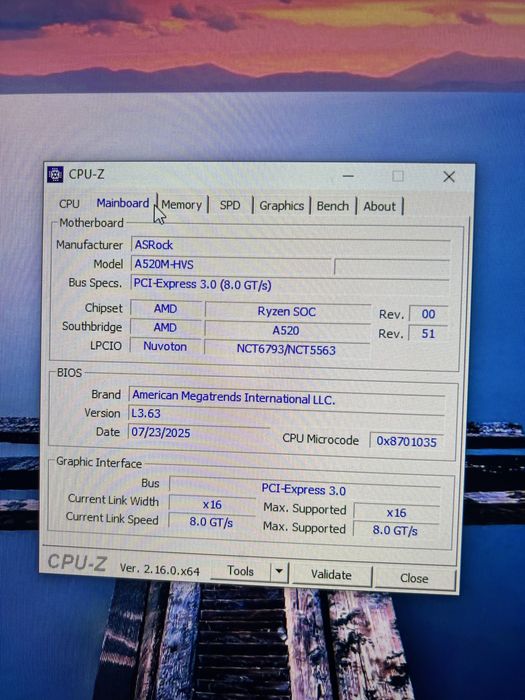Minimize the CPU-Z window
This screenshot has height=700, width=525.
pyautogui.click(x=348, y=176)
